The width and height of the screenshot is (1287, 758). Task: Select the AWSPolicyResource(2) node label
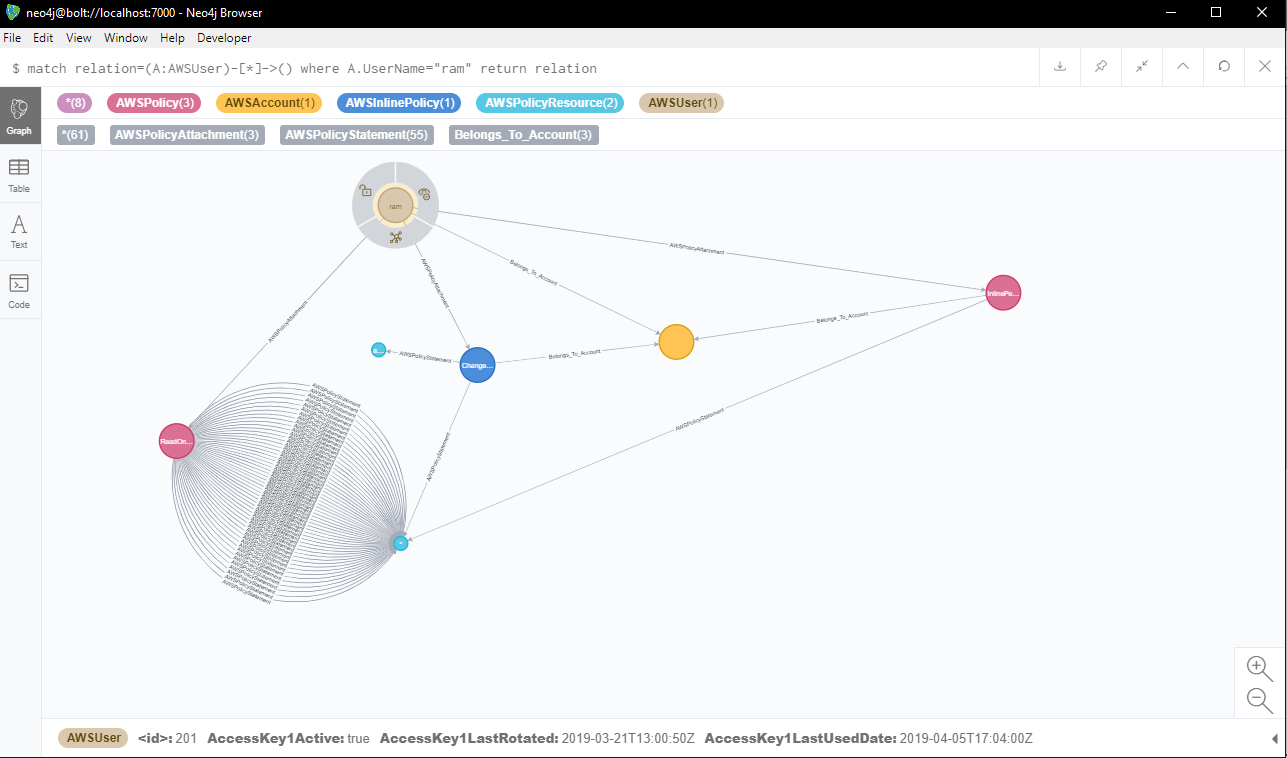click(x=549, y=103)
